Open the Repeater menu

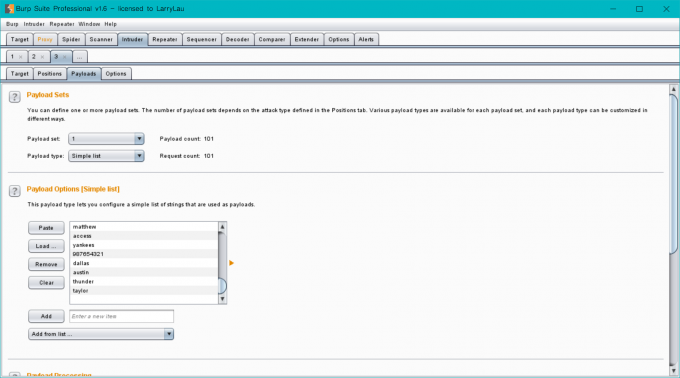[62, 24]
